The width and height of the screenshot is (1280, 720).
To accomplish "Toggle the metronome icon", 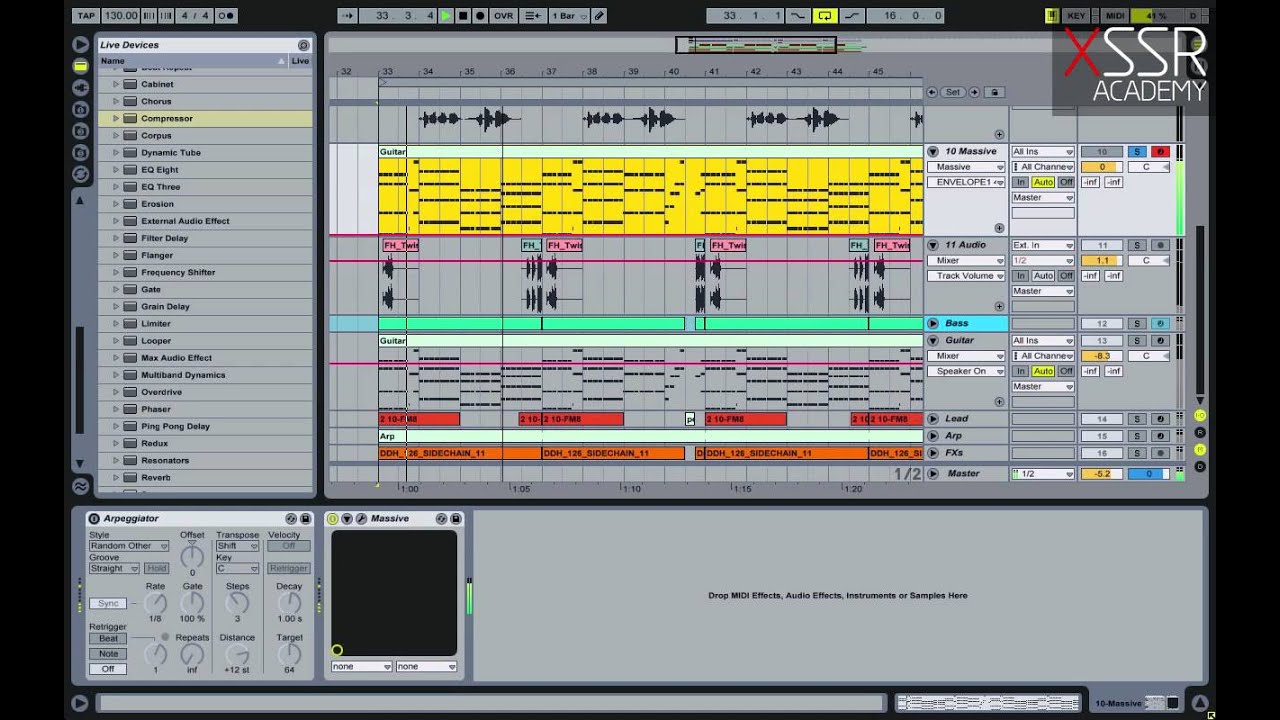I will (x=226, y=16).
